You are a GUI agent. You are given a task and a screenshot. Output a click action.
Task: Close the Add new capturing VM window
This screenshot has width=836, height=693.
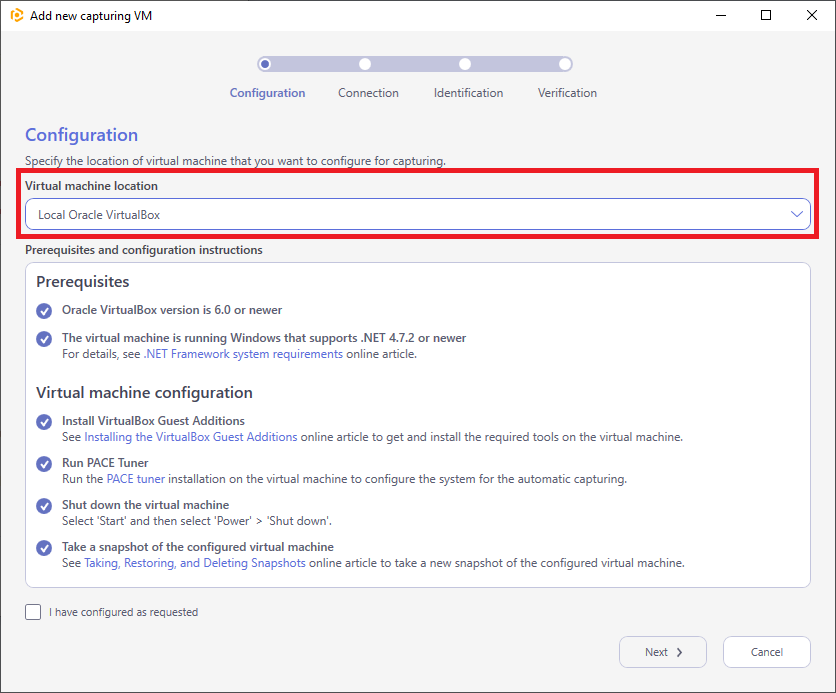point(811,15)
